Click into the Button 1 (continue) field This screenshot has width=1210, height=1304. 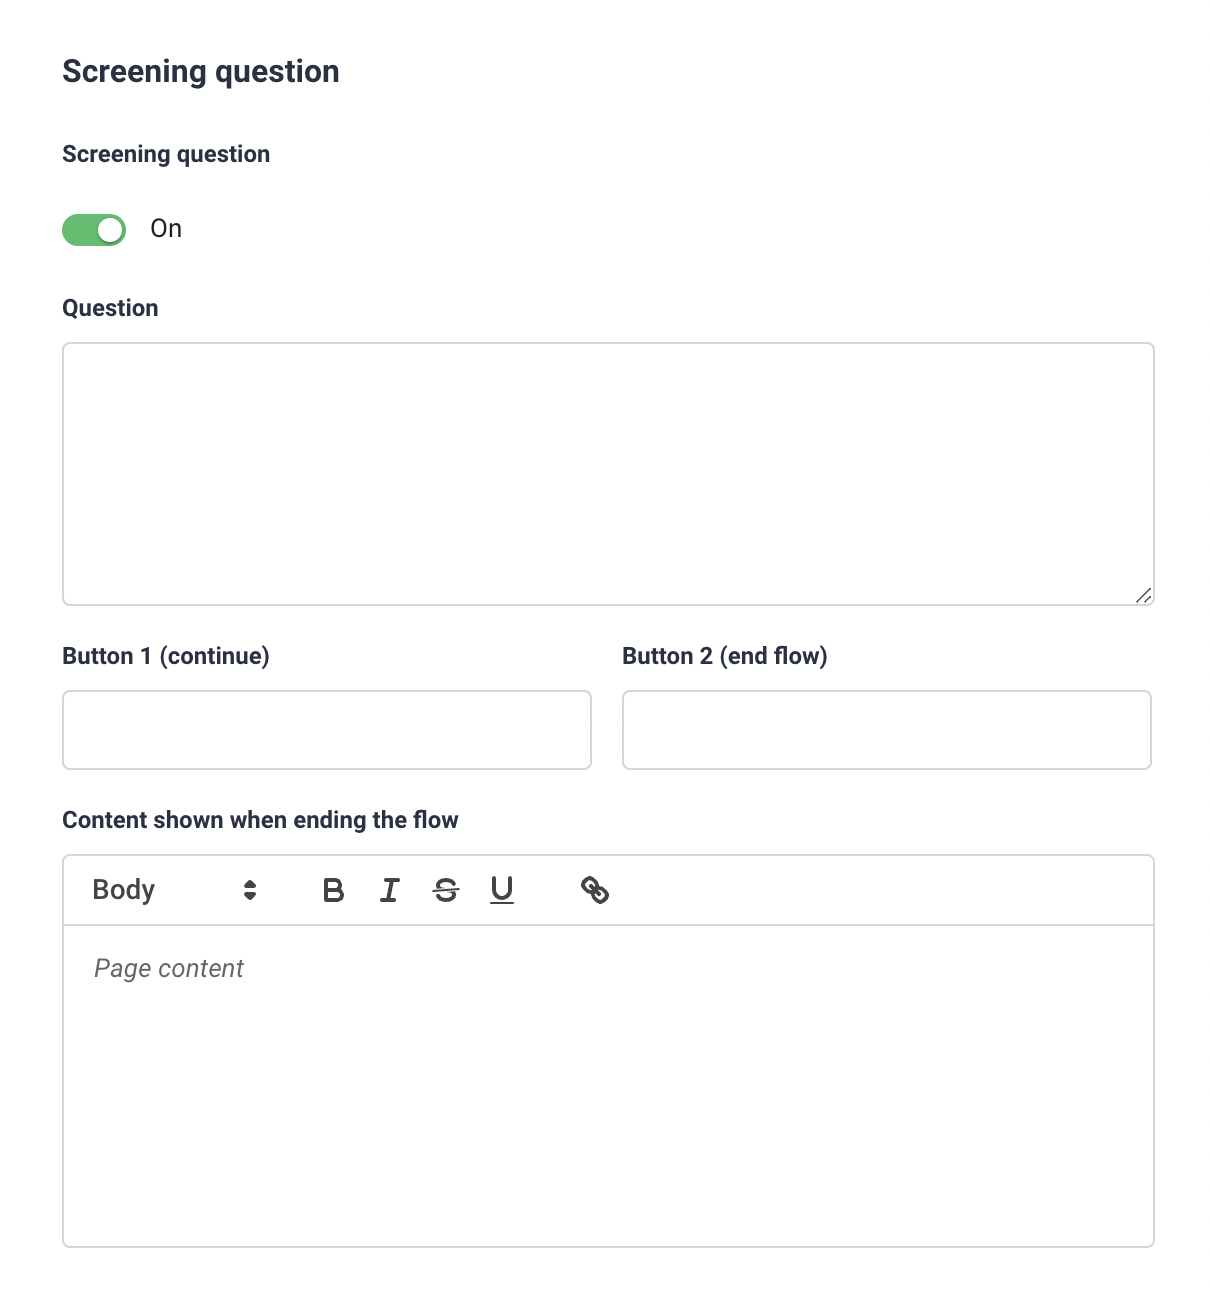tap(327, 730)
